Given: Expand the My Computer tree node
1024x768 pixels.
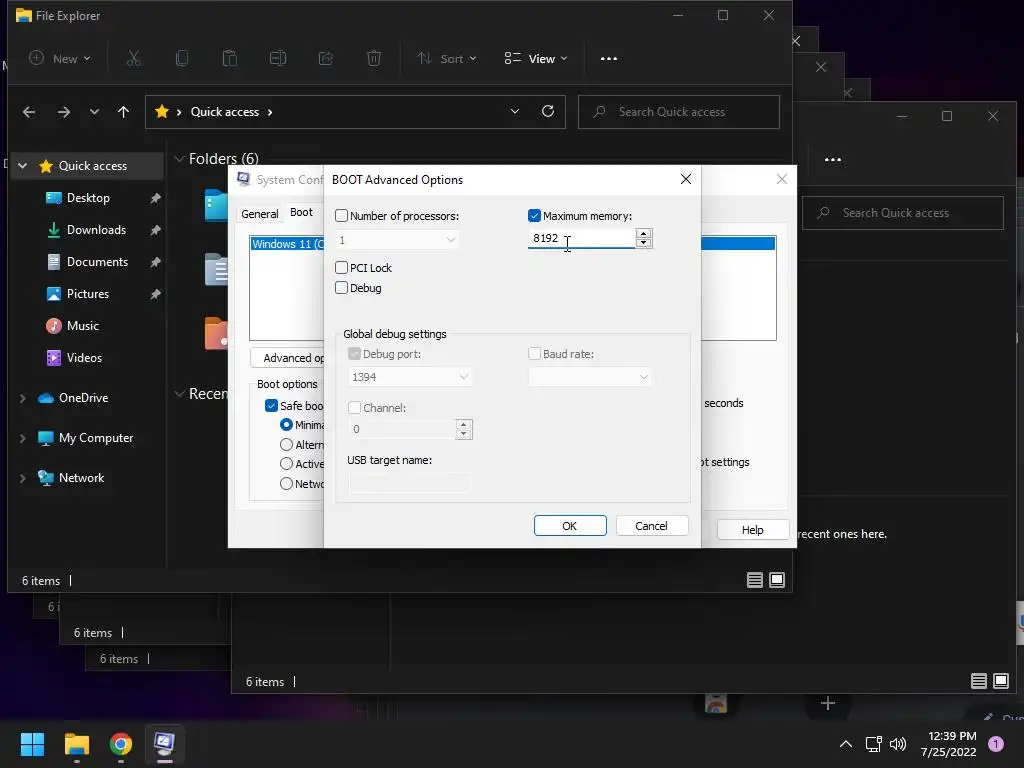Looking at the screenshot, I should tap(22, 438).
